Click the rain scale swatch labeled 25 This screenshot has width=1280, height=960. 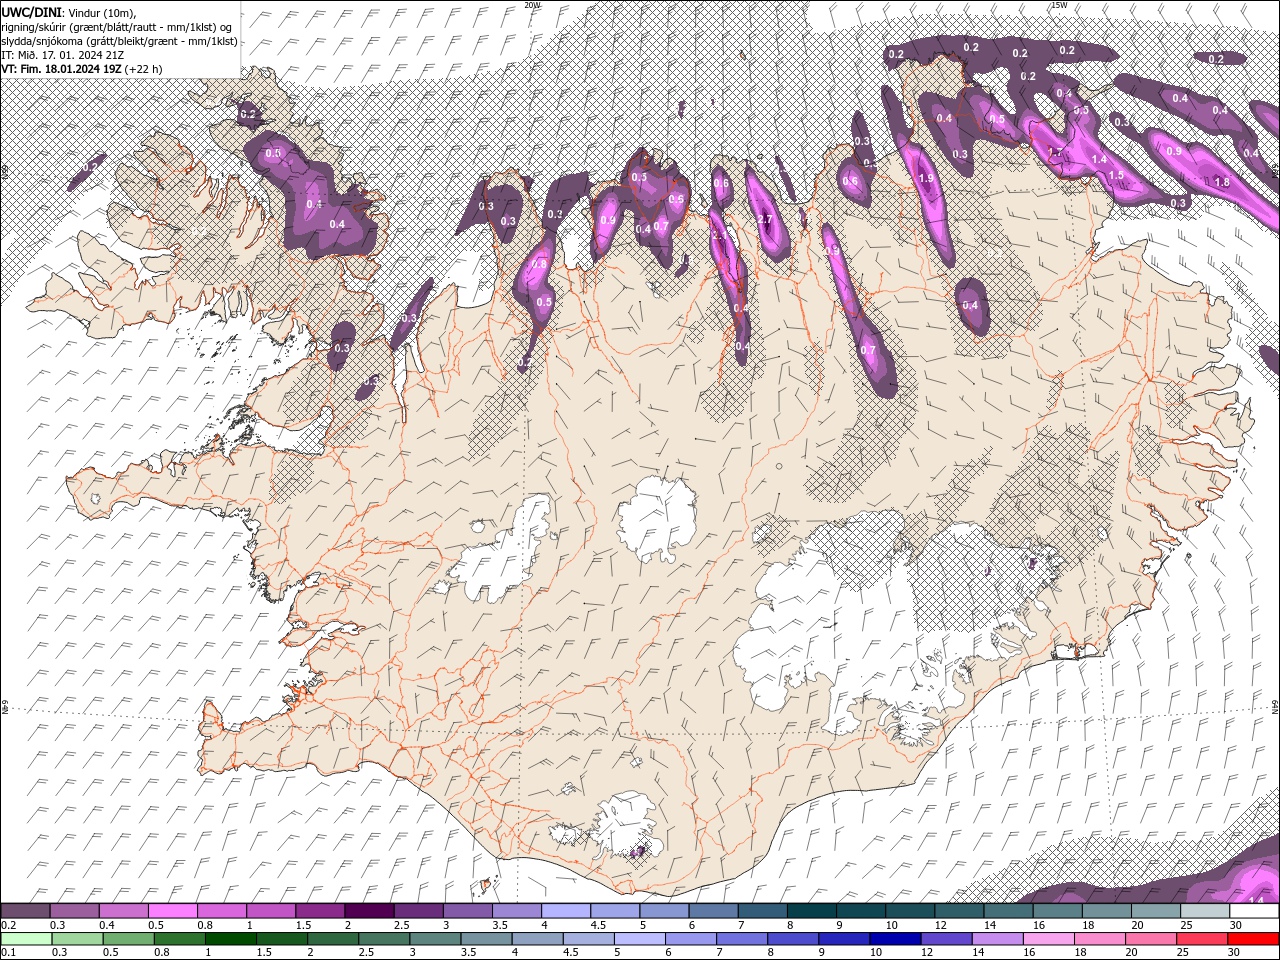click(1204, 938)
